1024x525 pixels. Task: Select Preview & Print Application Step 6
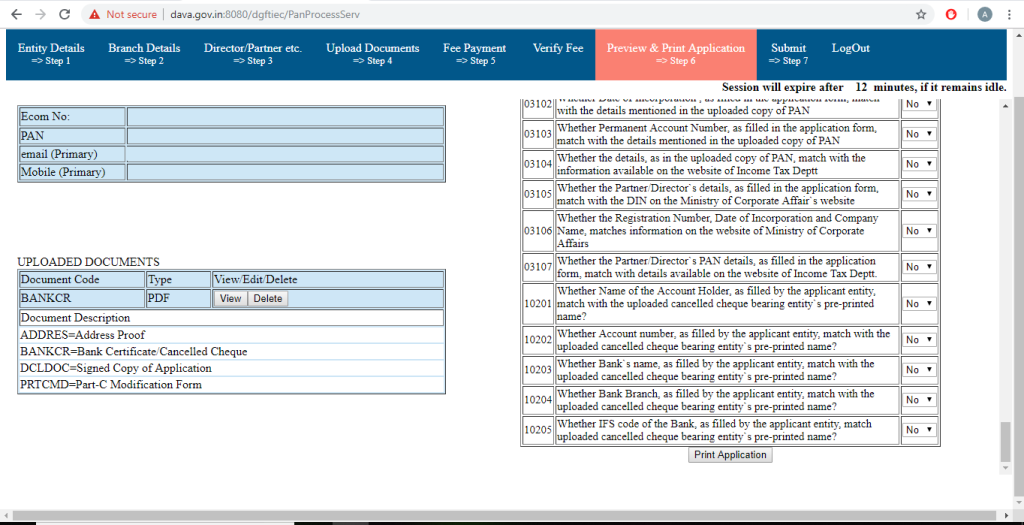tap(676, 54)
